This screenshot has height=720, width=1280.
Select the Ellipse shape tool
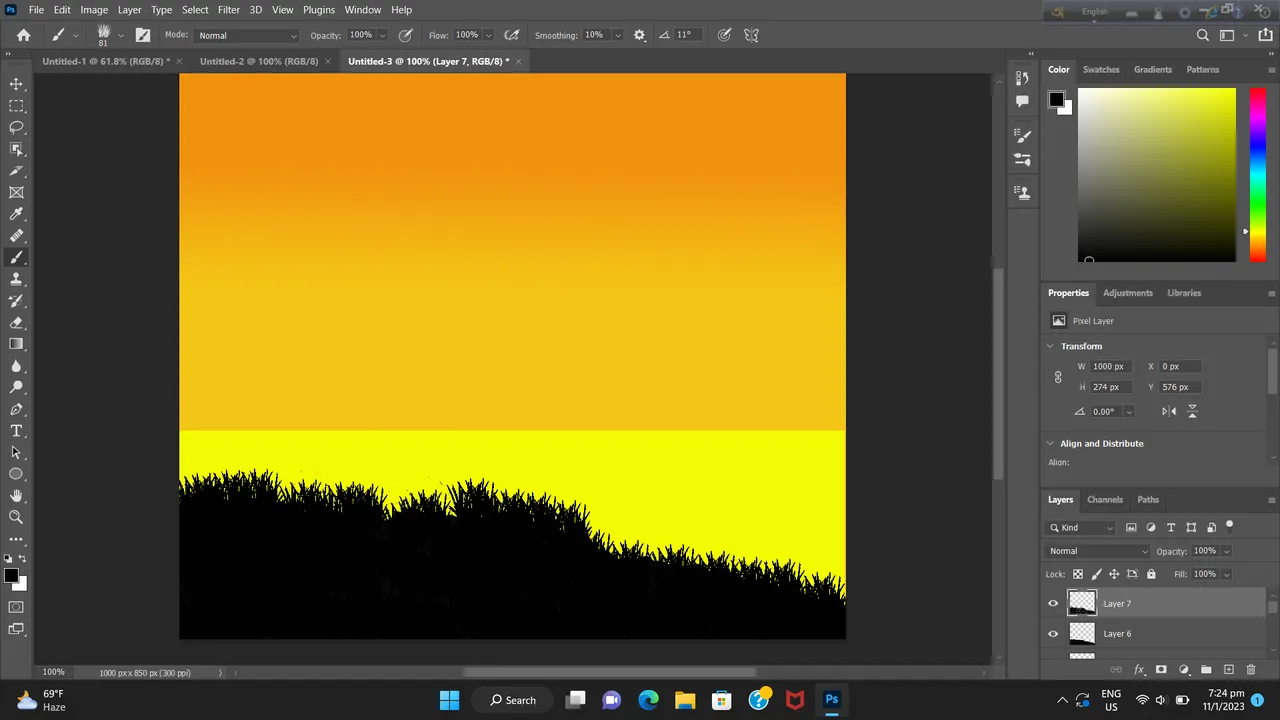[16, 474]
